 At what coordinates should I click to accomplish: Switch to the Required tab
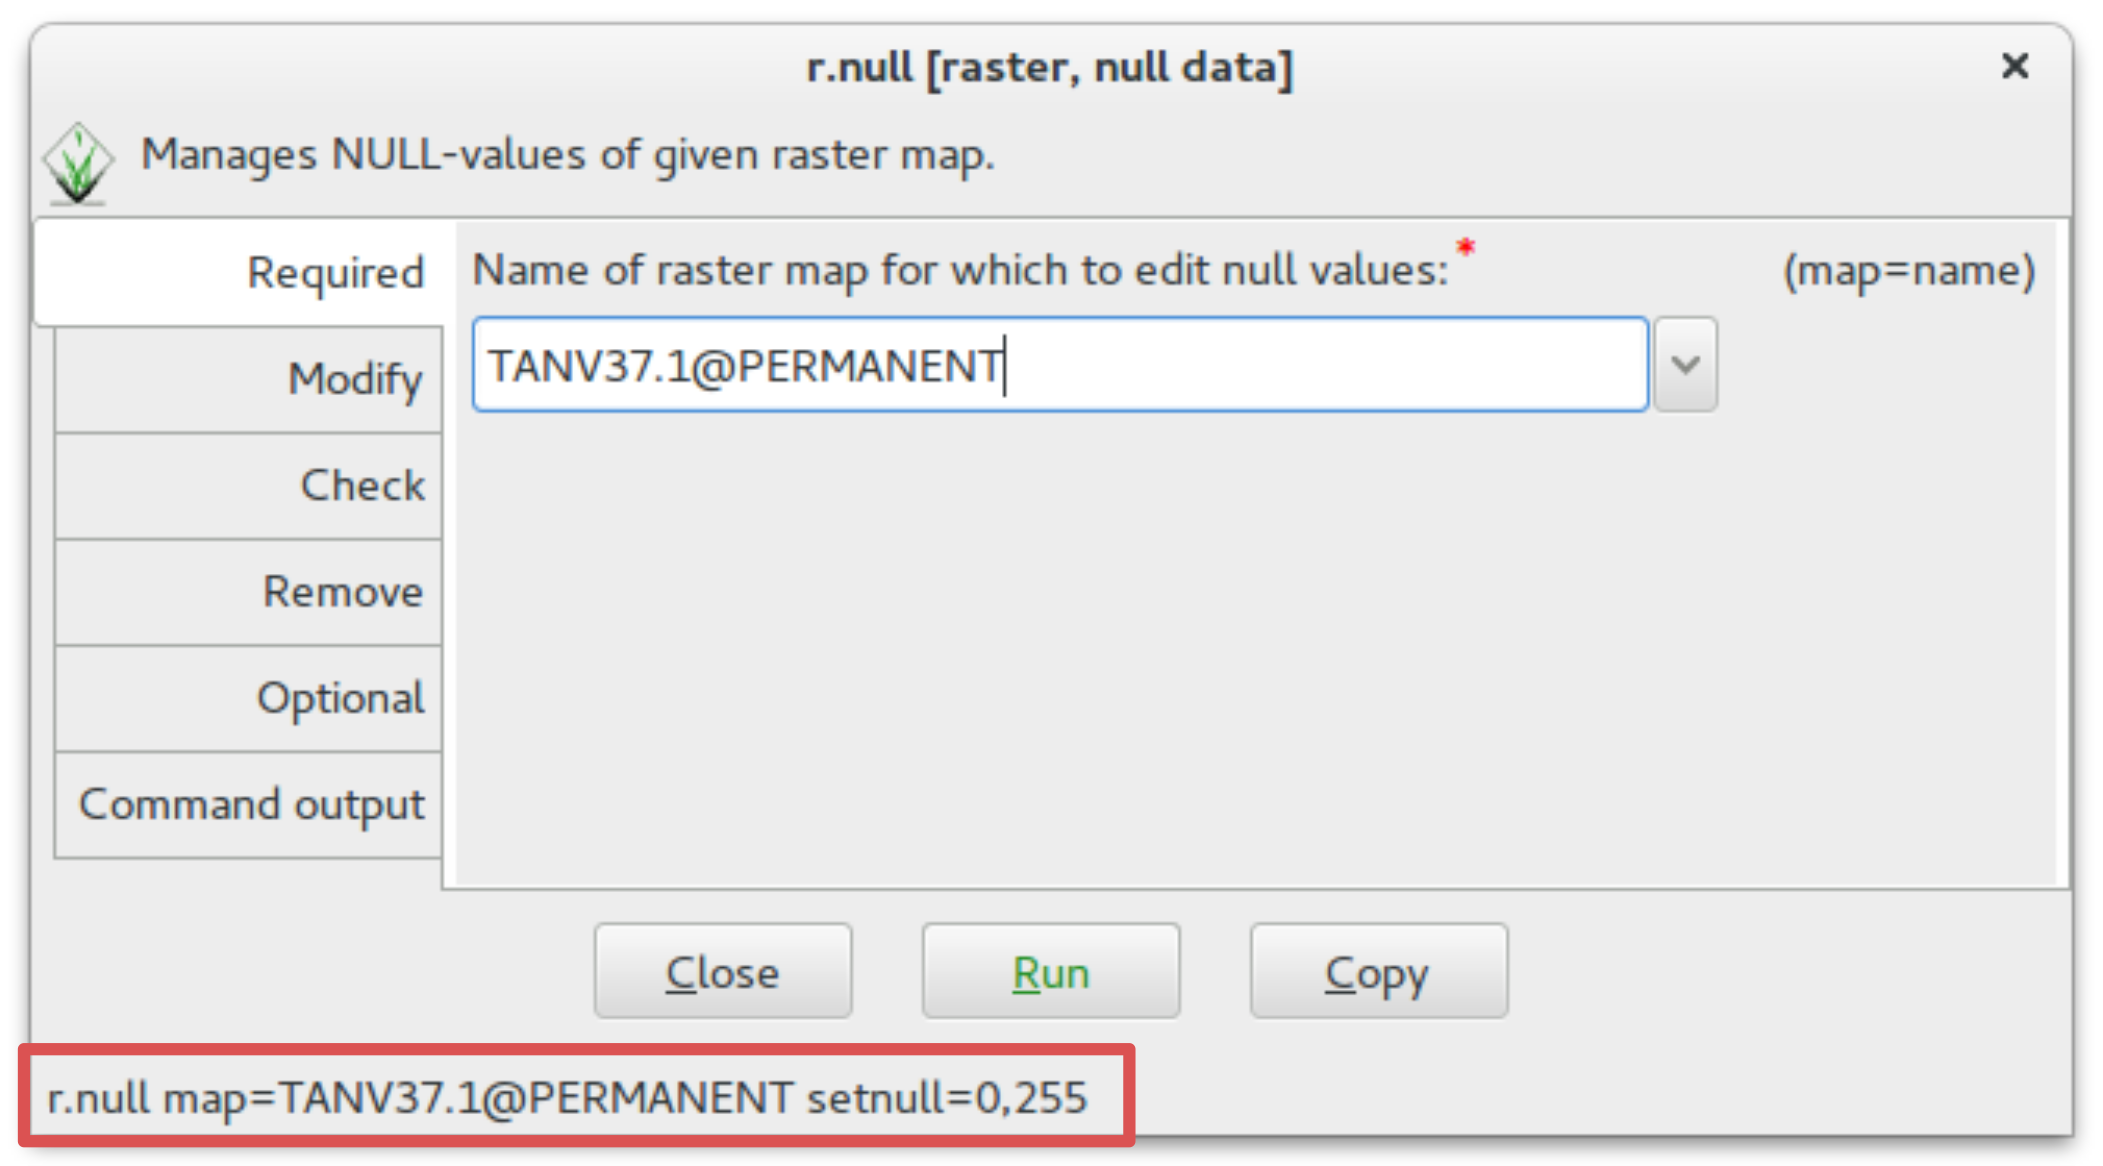(x=240, y=272)
